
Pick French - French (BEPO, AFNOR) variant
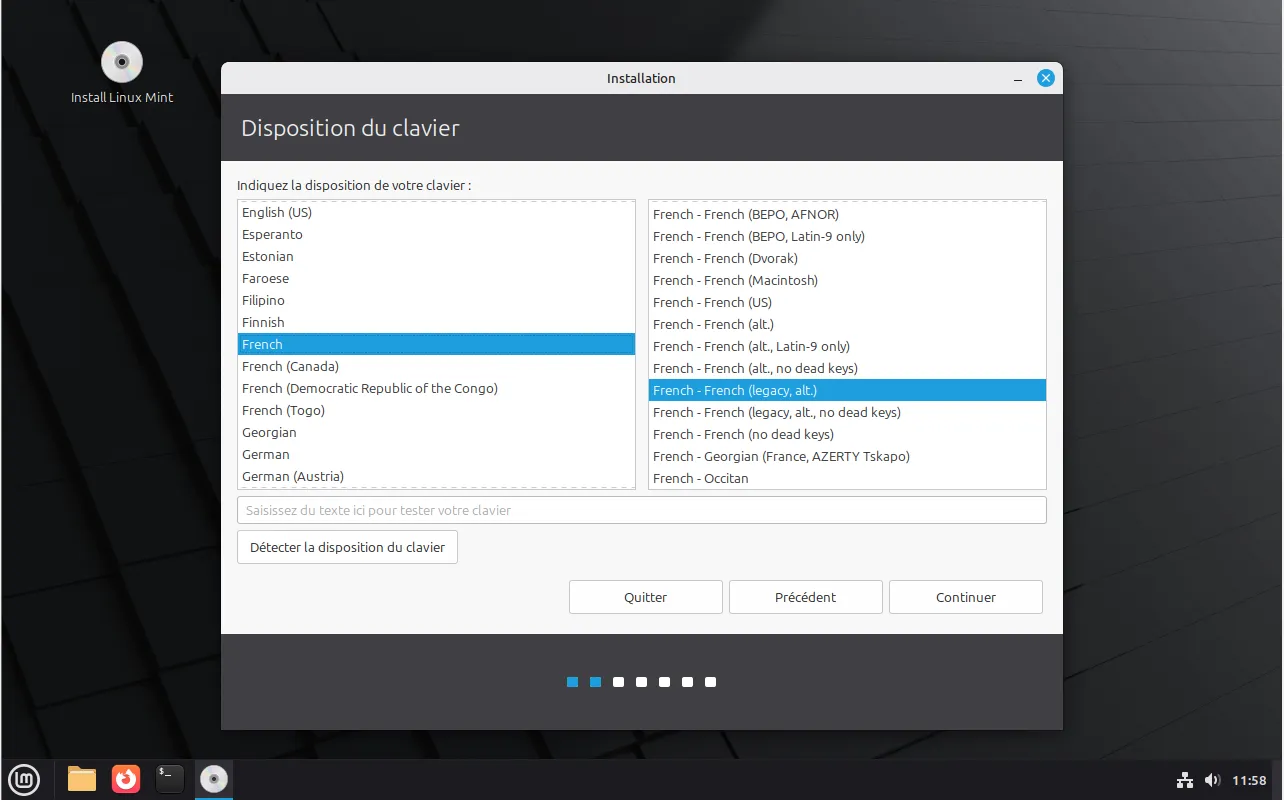pos(746,214)
